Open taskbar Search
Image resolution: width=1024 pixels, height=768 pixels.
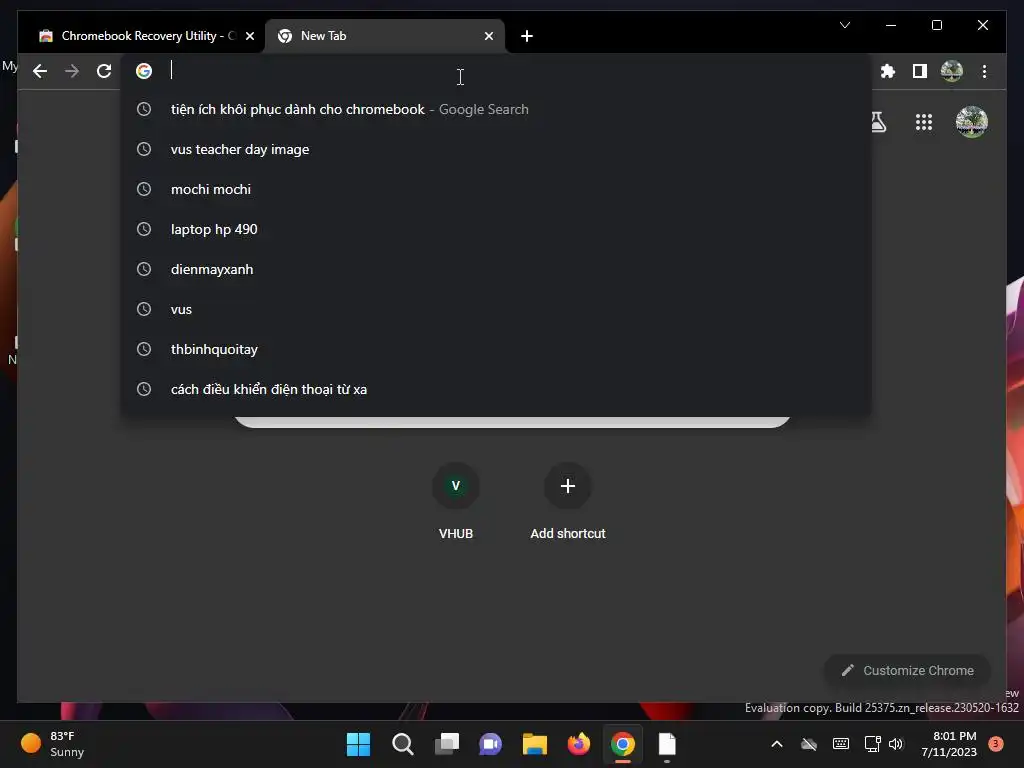[402, 744]
